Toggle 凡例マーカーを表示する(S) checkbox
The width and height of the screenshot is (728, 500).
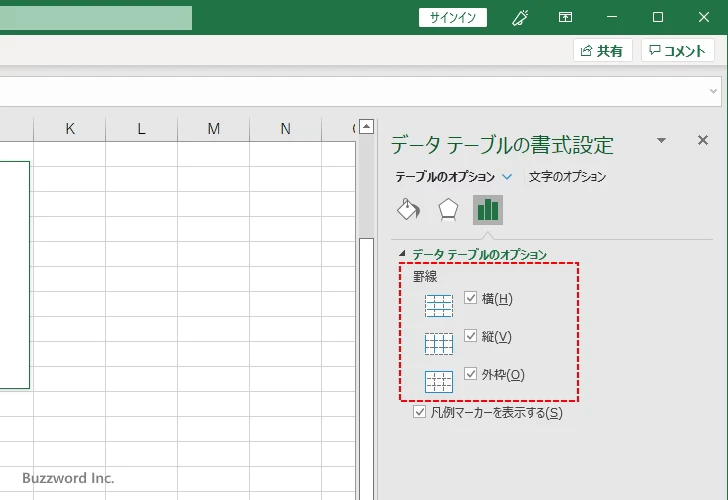[419, 412]
